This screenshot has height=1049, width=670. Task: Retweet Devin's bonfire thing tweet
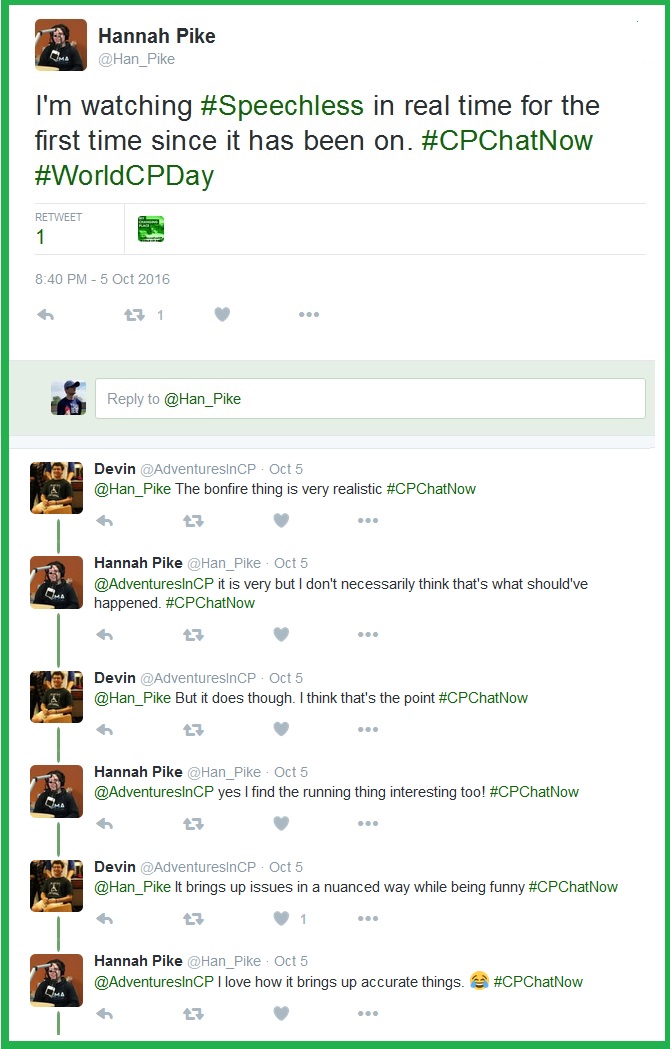192,521
